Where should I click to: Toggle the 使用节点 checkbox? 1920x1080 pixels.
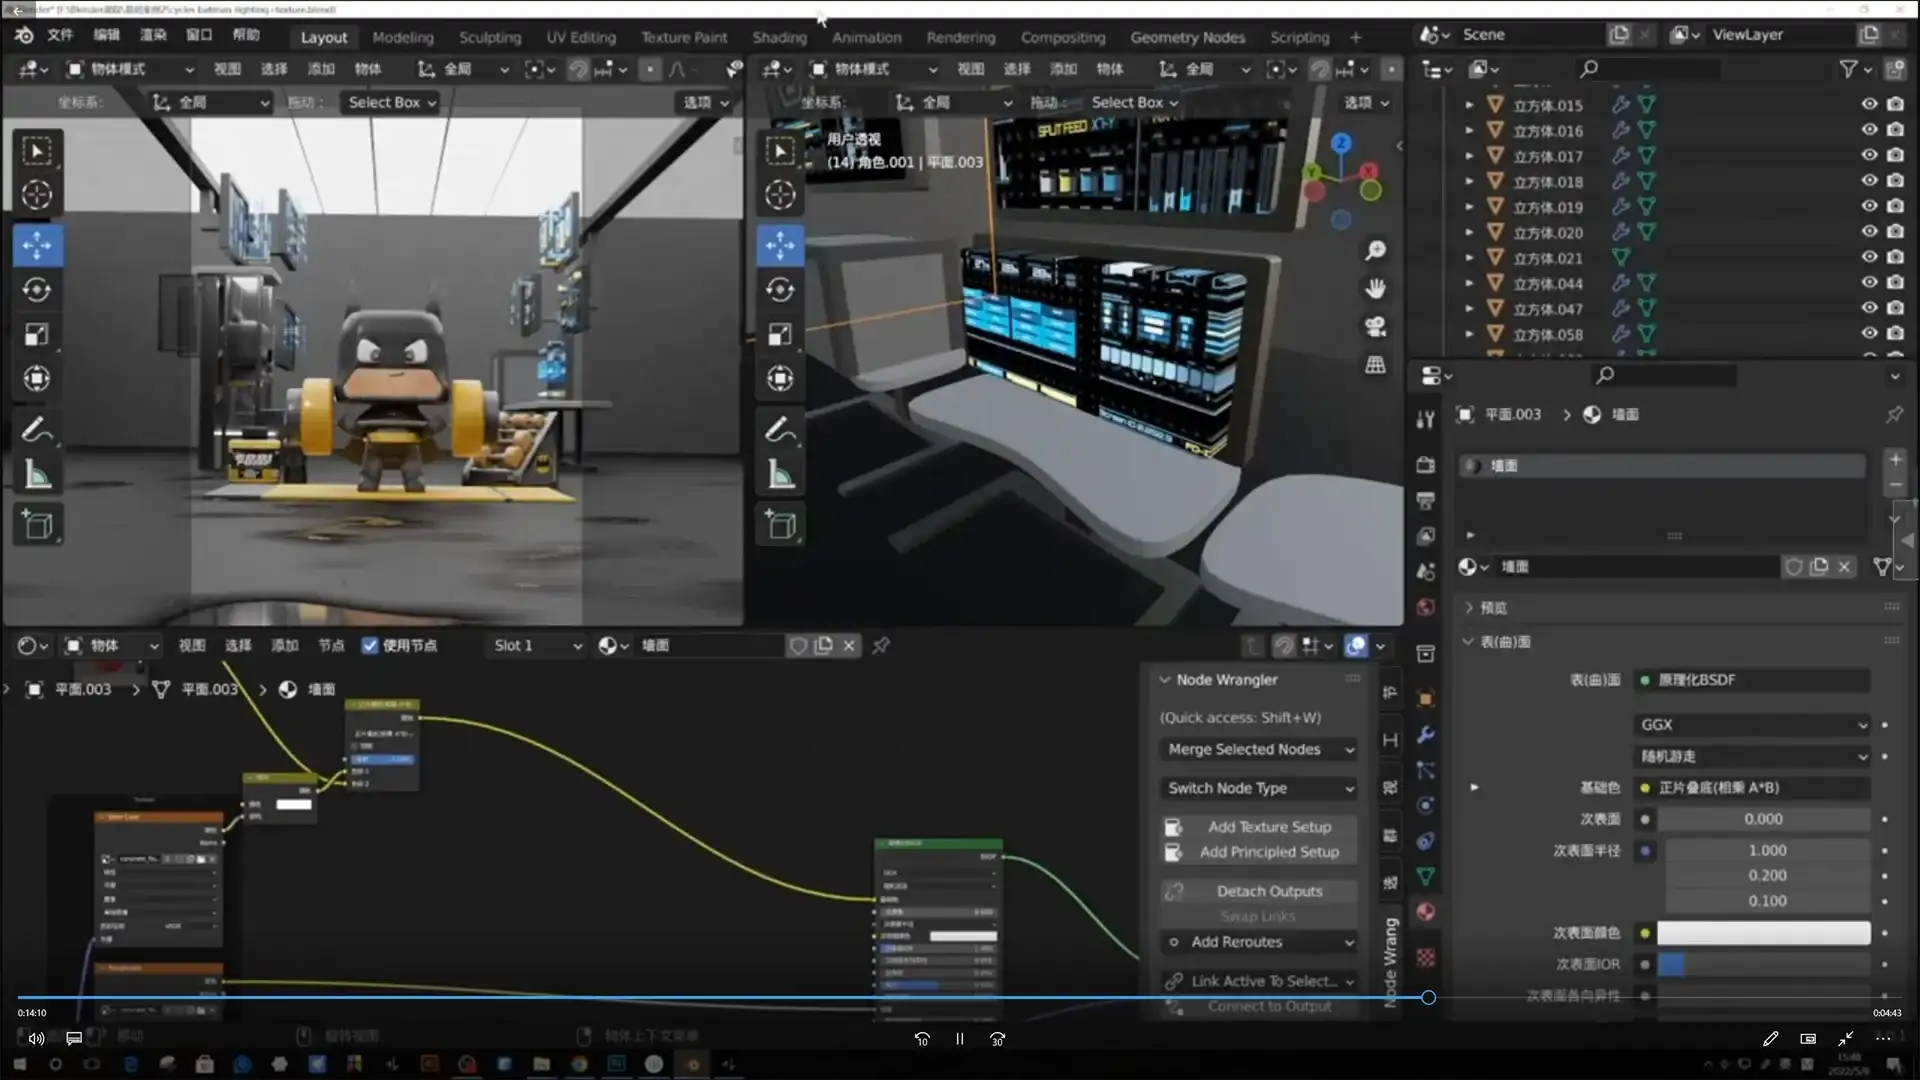[x=370, y=646]
